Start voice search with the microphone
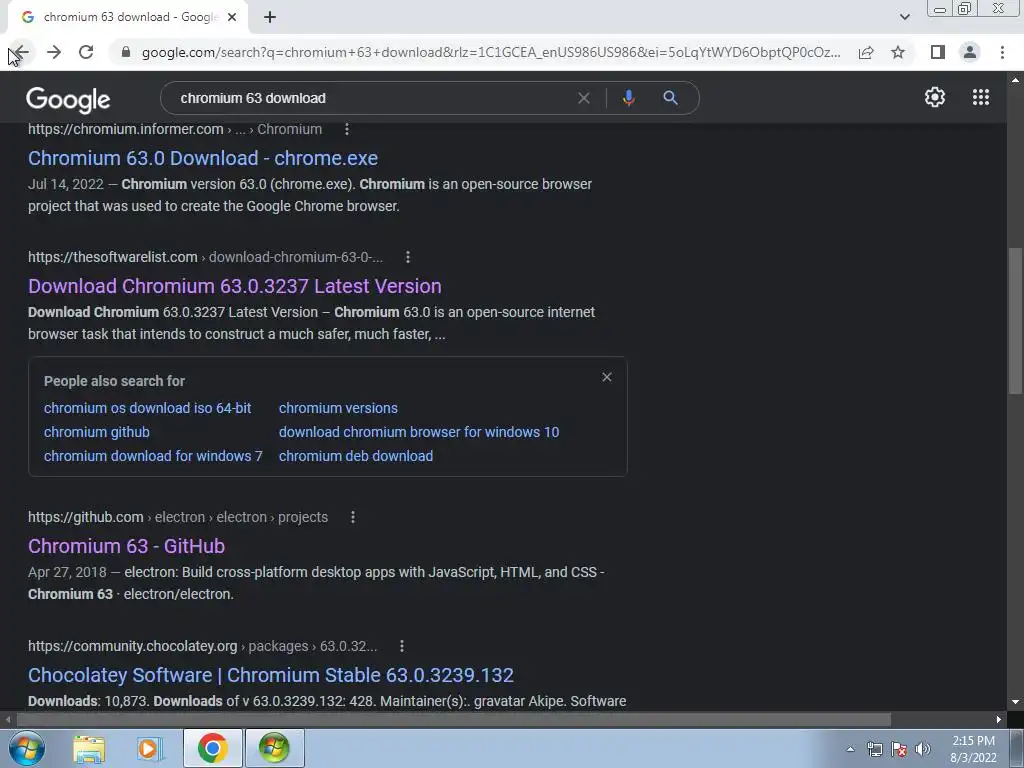1024x768 pixels. click(x=628, y=98)
